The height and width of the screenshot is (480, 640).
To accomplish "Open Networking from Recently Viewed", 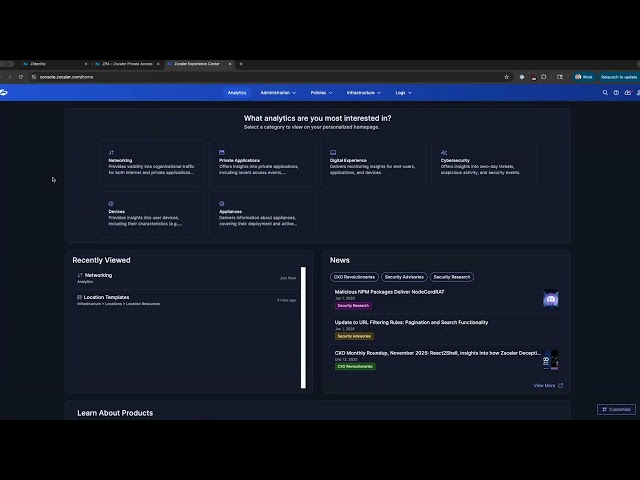I will (187, 278).
